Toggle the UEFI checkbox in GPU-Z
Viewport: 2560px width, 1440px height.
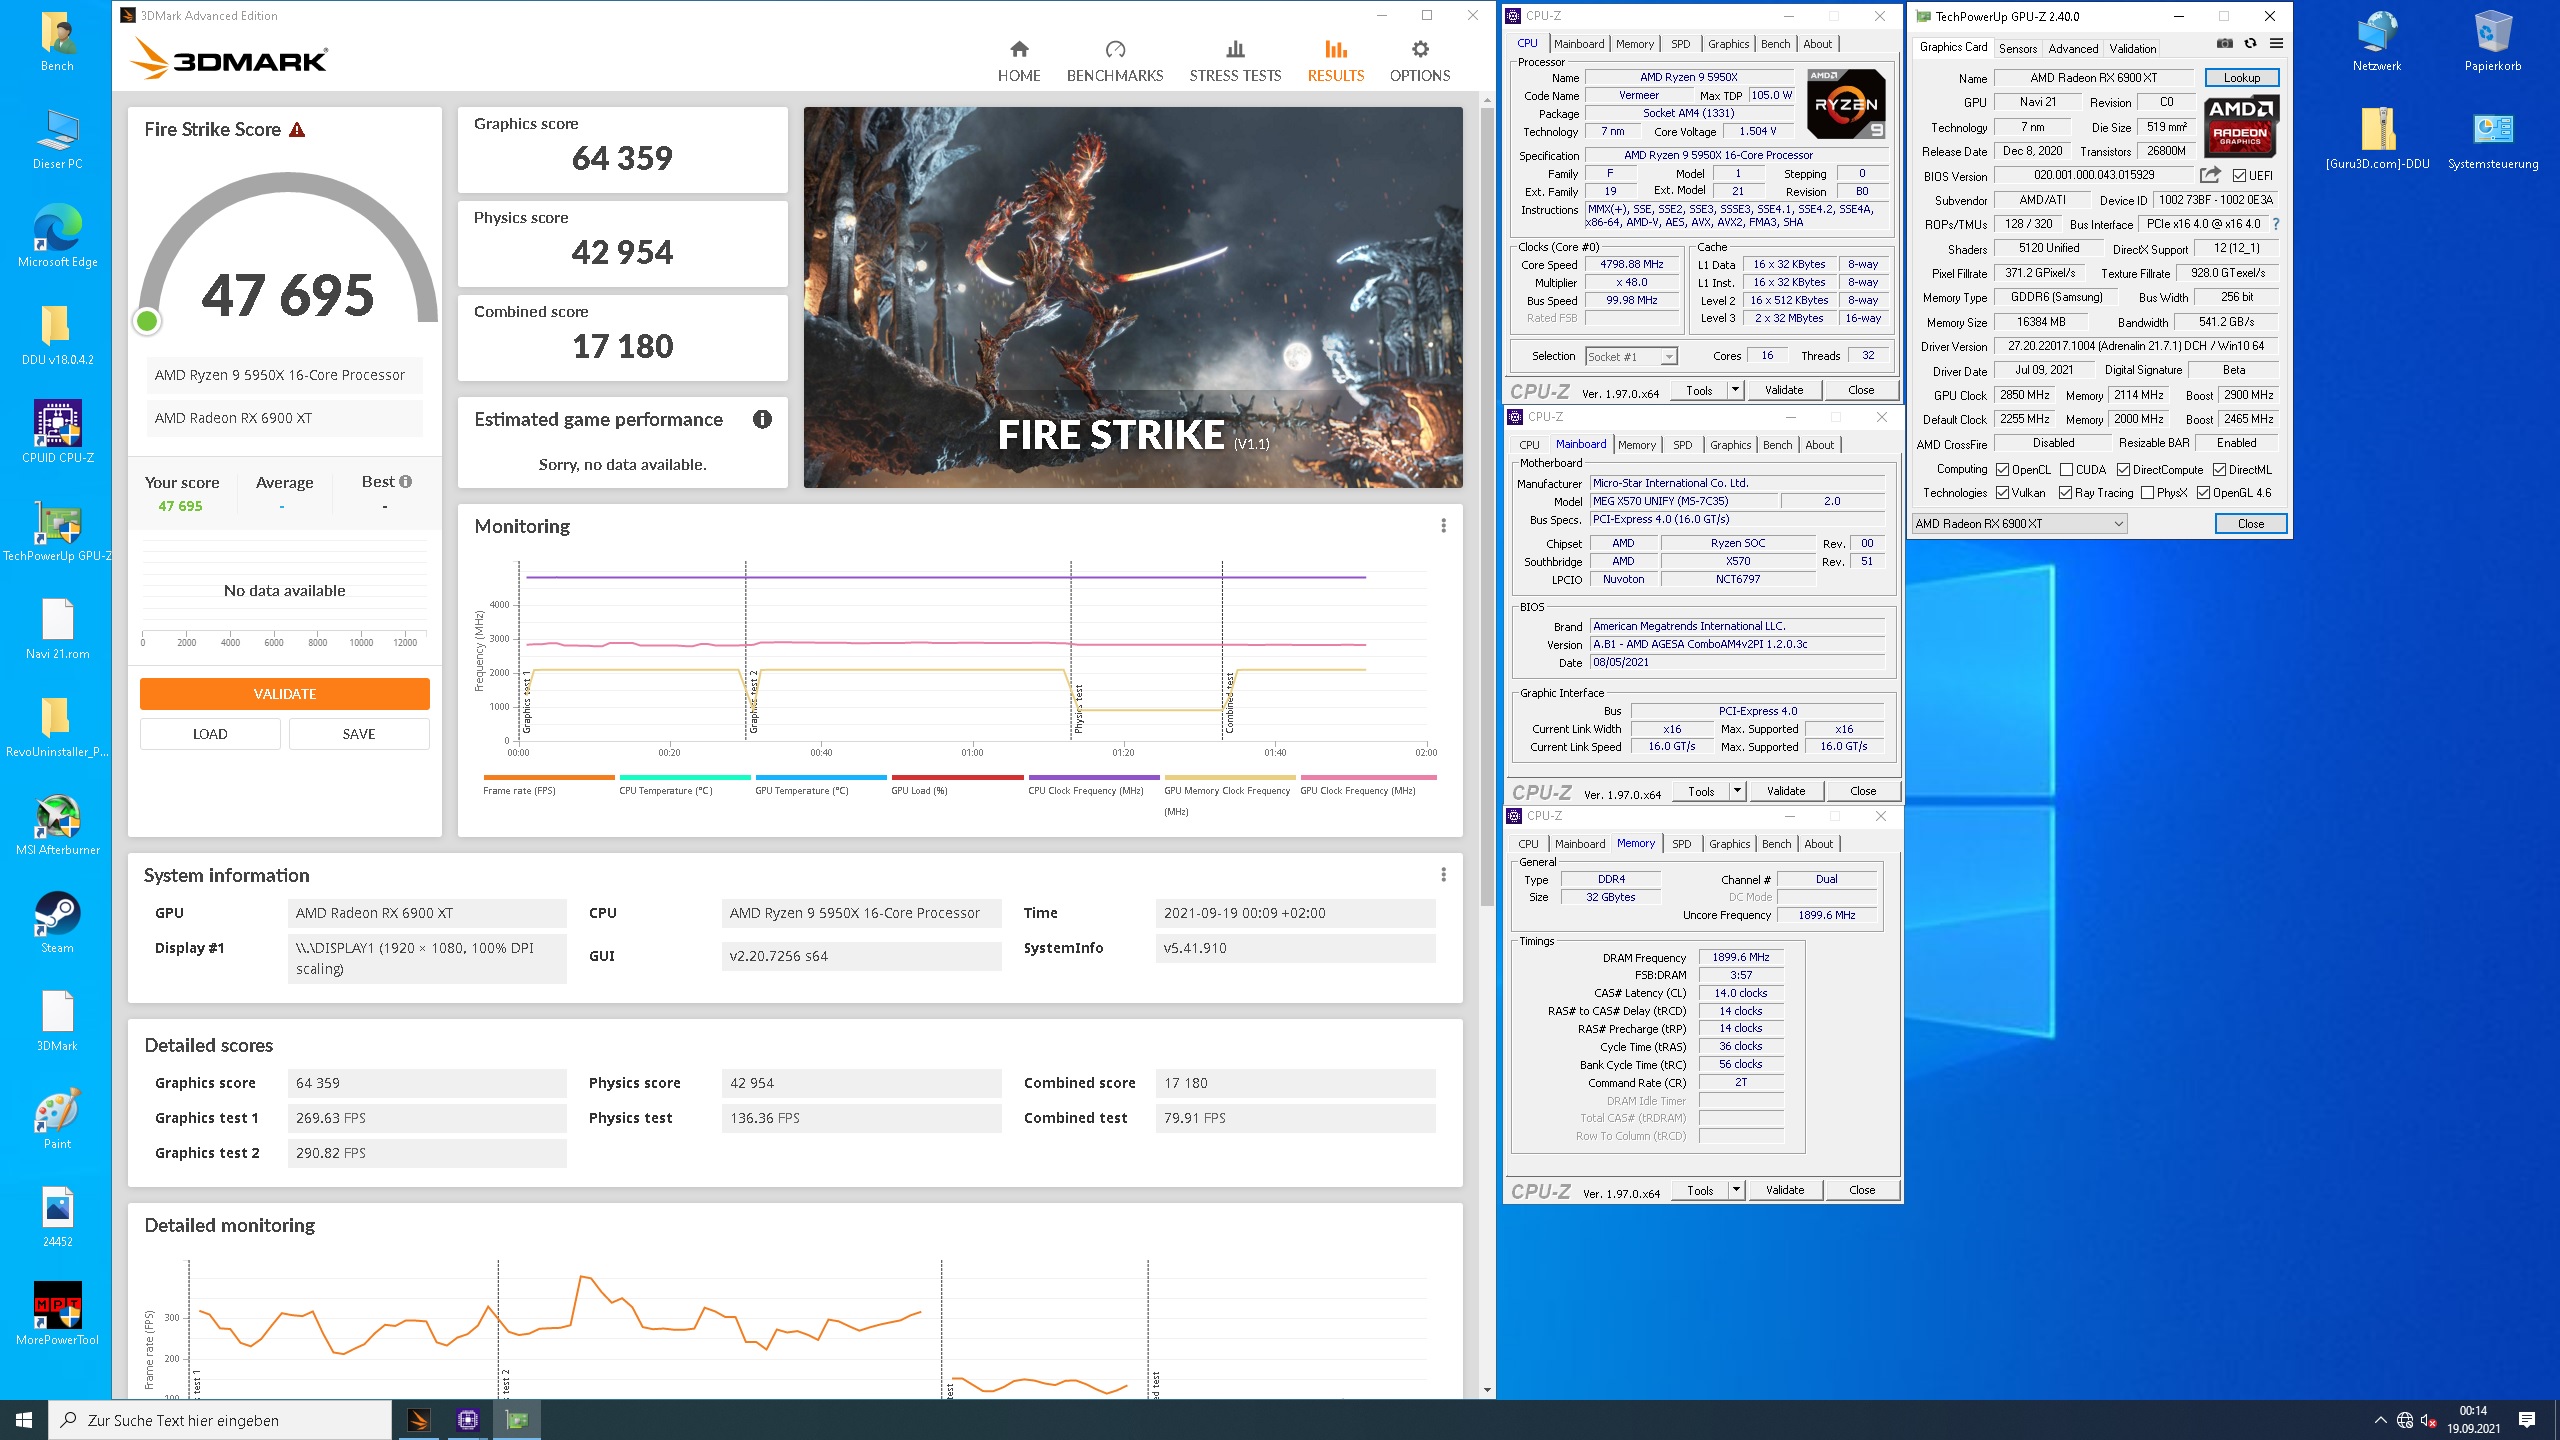click(x=2239, y=176)
